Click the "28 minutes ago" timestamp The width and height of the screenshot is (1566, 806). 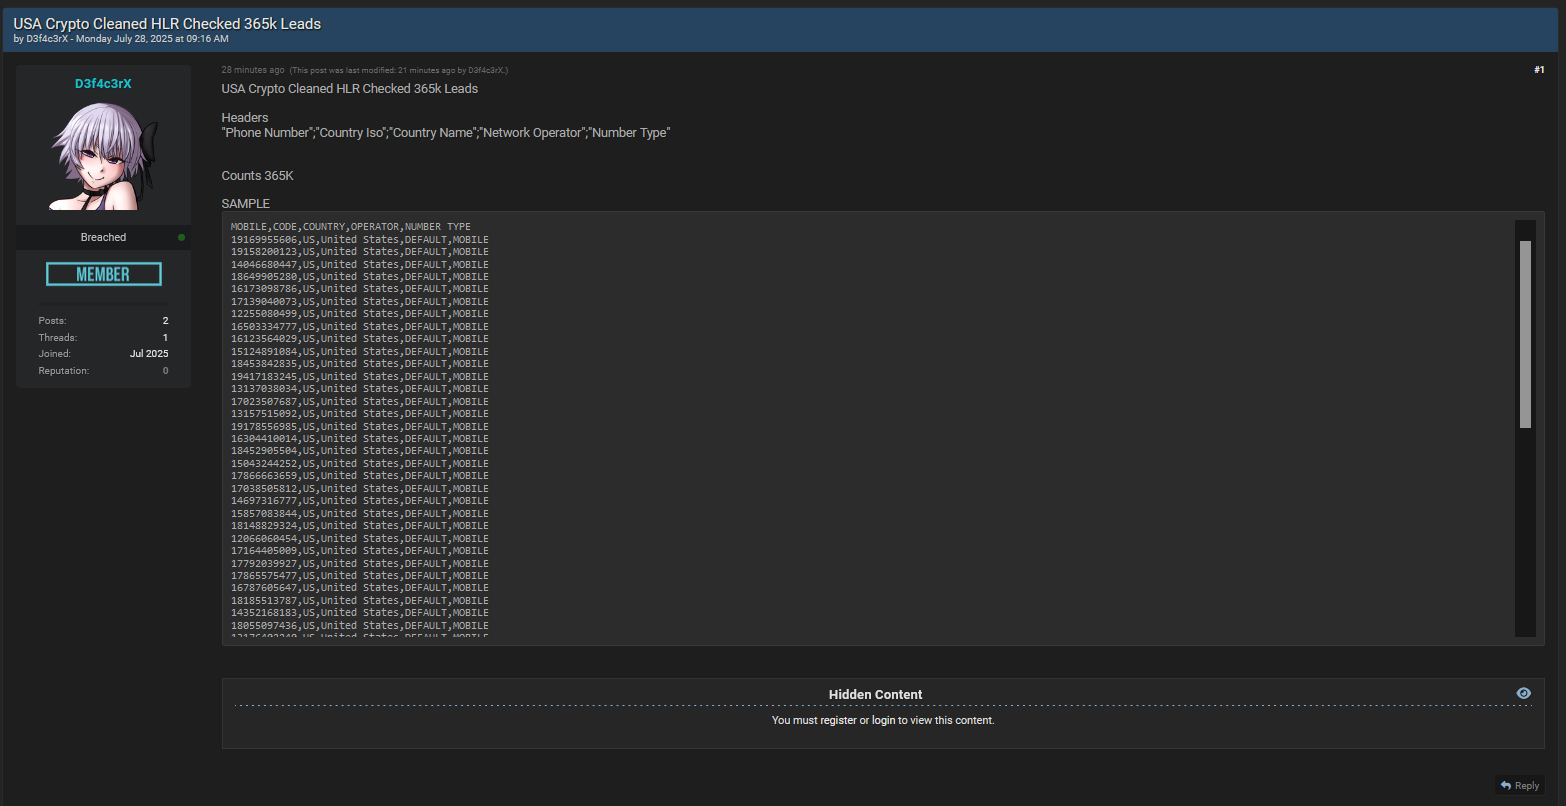click(252, 70)
